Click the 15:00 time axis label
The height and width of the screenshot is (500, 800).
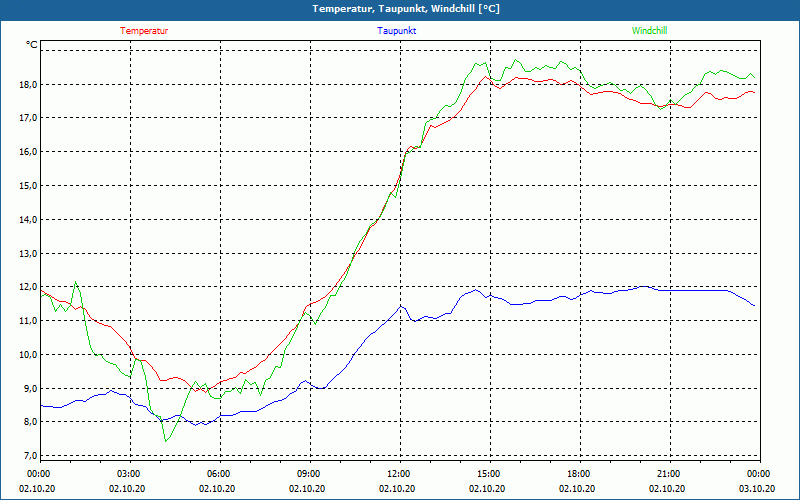[490, 474]
